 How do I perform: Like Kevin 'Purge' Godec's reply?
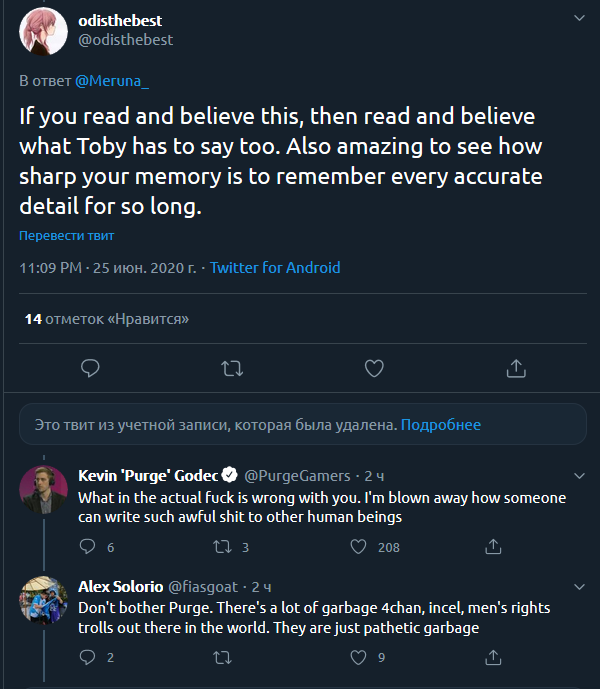click(358, 547)
